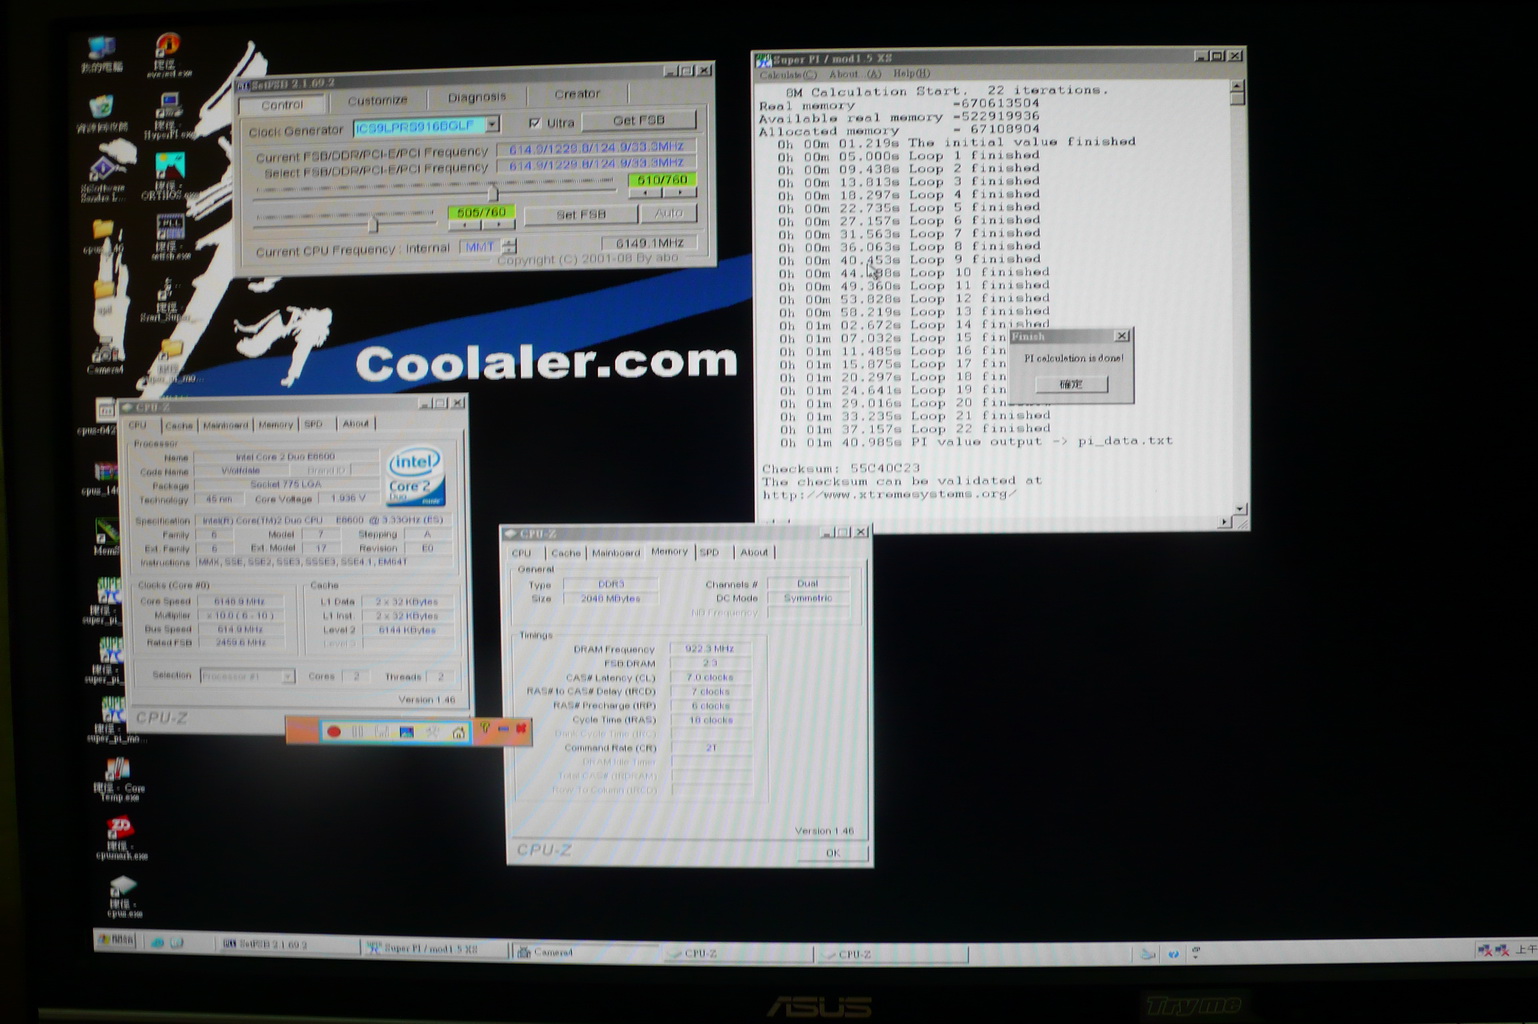The width and height of the screenshot is (1538, 1024).
Task: Click the pause icon on floating toolbar
Action: [357, 732]
